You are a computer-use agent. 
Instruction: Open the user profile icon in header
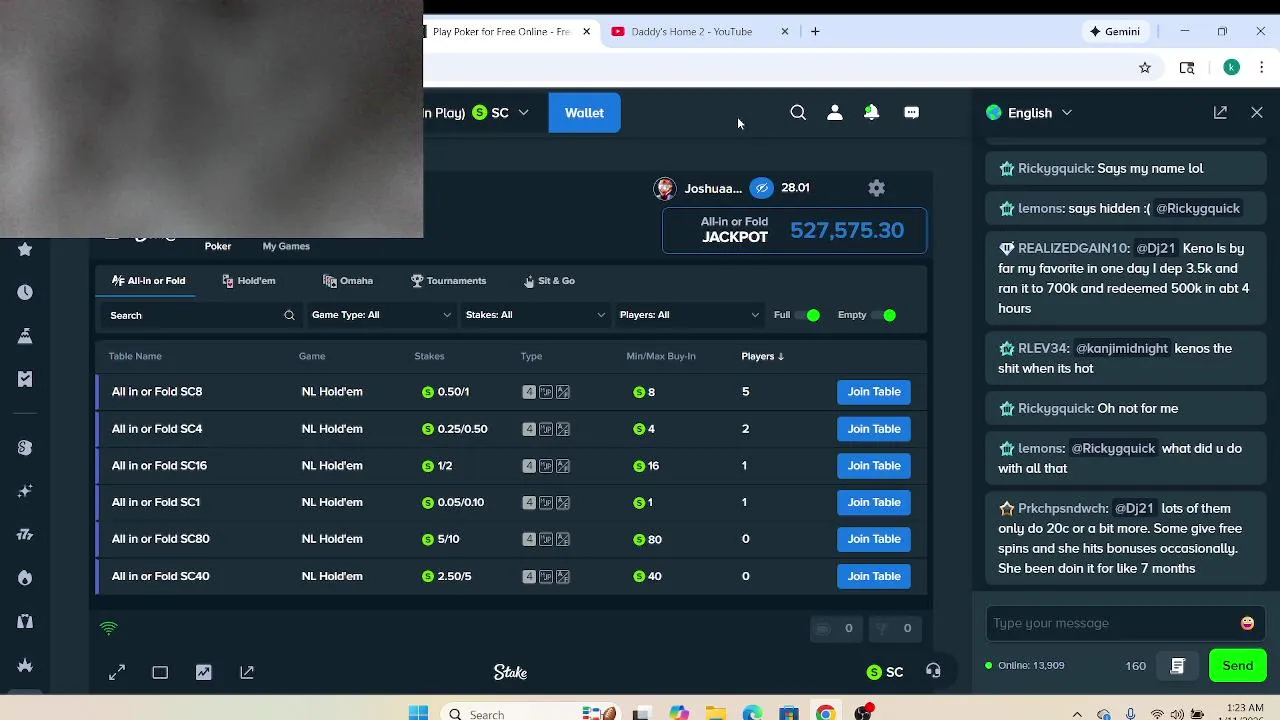tap(835, 113)
